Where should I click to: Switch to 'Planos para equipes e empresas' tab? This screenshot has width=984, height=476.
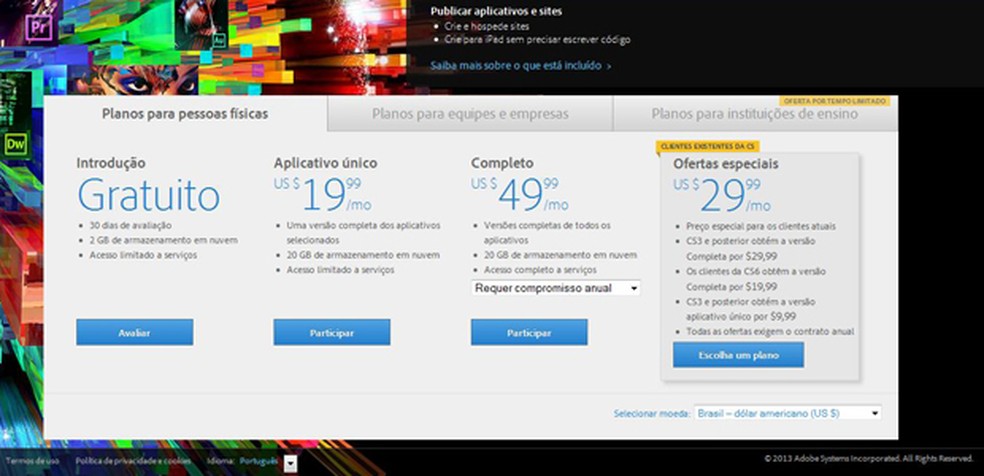470,114
